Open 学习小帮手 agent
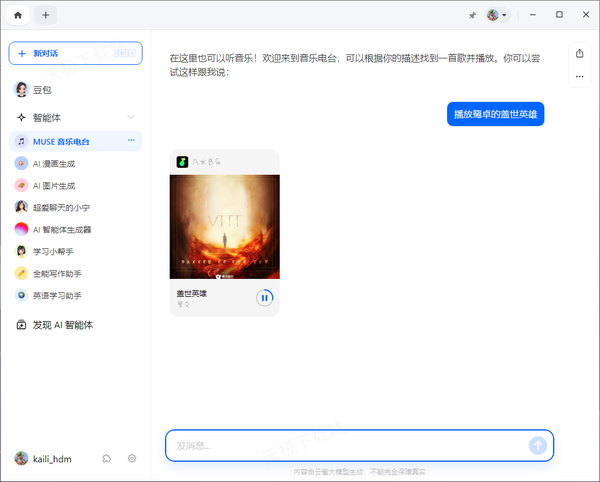Screen dimensions: 600x482 pos(75,251)
